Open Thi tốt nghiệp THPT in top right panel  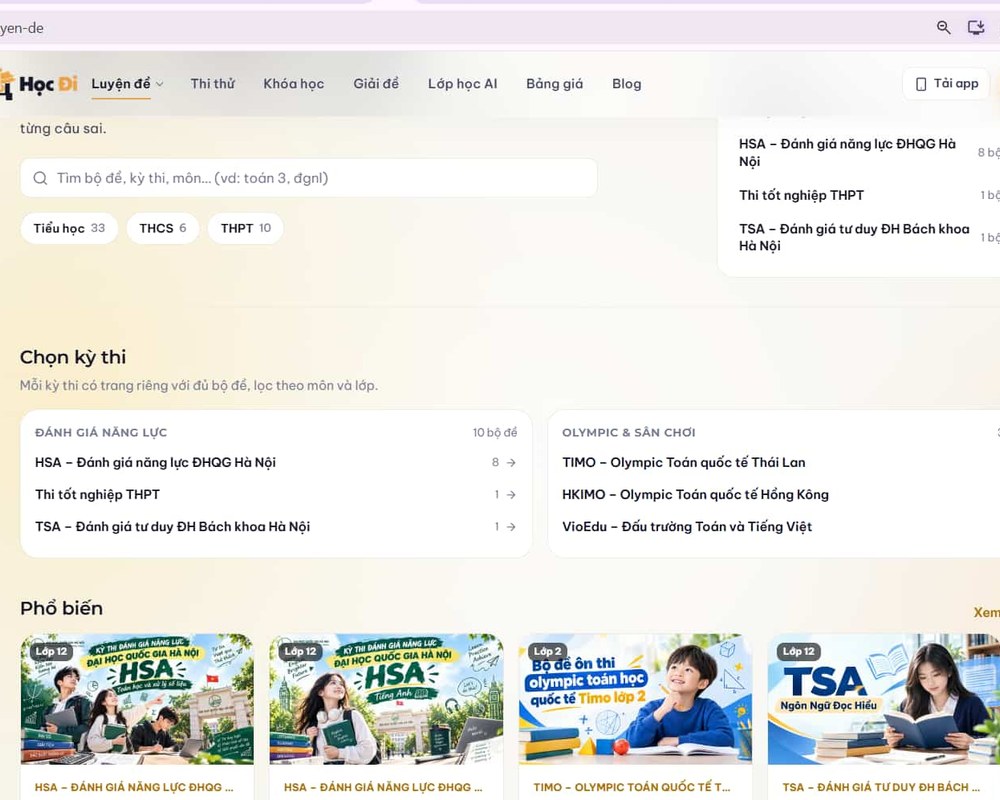pyautogui.click(x=801, y=195)
